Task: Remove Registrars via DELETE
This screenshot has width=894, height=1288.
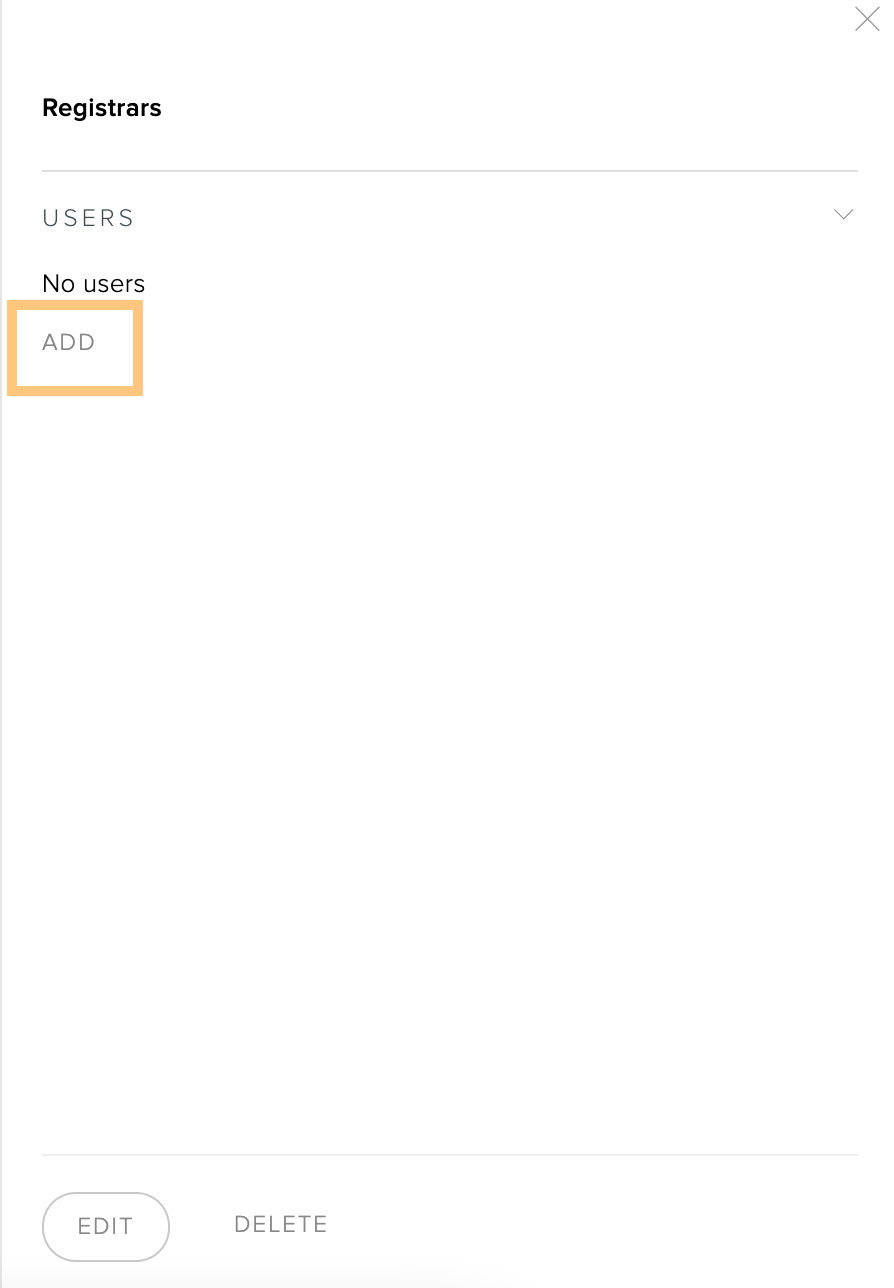Action: pyautogui.click(x=281, y=1224)
